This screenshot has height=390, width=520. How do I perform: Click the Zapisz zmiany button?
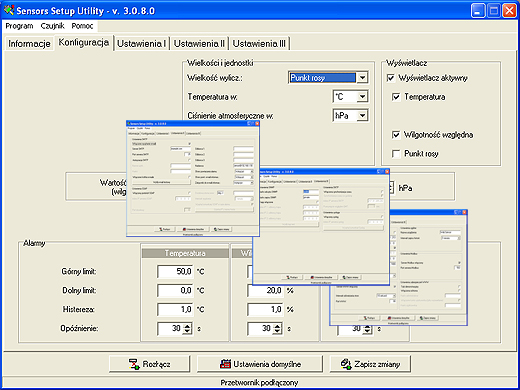coord(370,364)
